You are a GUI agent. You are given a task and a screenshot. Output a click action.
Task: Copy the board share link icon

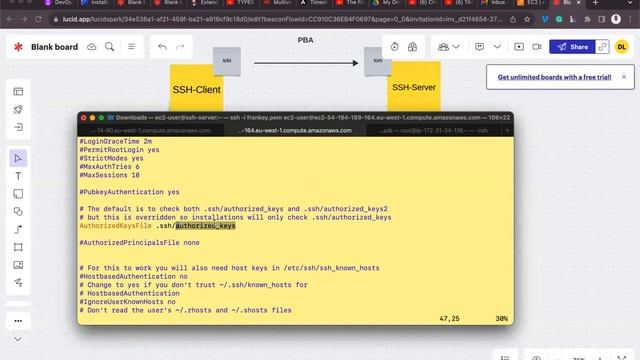pyautogui.click(x=602, y=47)
